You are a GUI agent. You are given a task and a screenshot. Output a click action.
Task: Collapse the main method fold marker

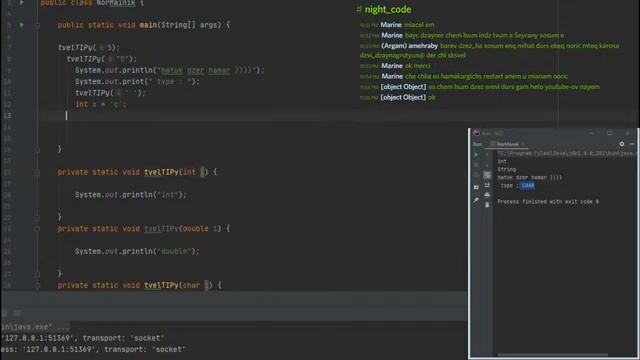pos(37,25)
